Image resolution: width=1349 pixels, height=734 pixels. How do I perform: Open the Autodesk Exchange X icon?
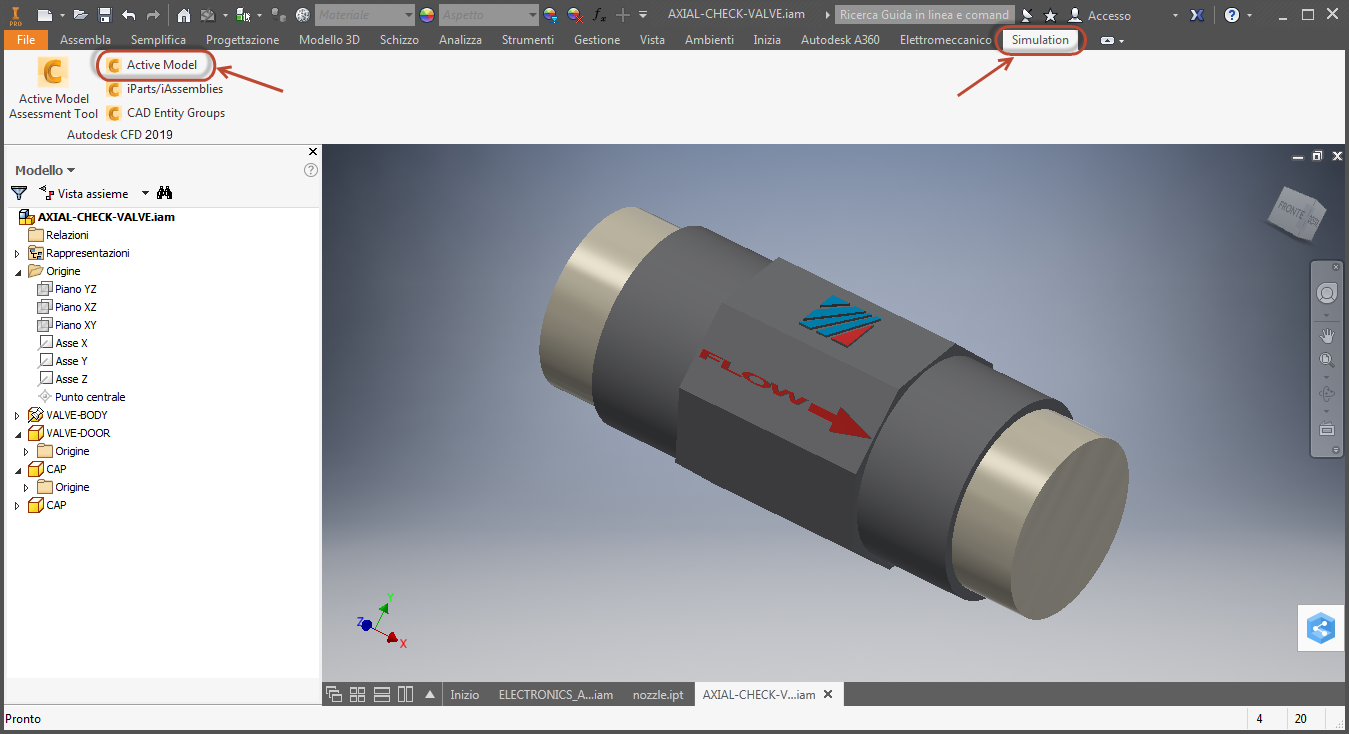pos(1199,15)
